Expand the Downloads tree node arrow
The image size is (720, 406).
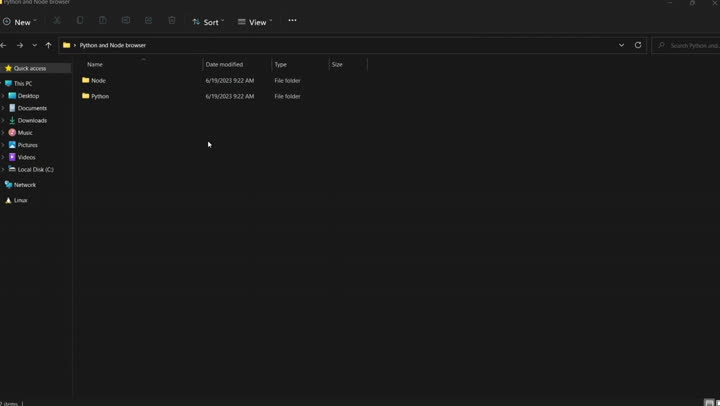click(x=3, y=120)
